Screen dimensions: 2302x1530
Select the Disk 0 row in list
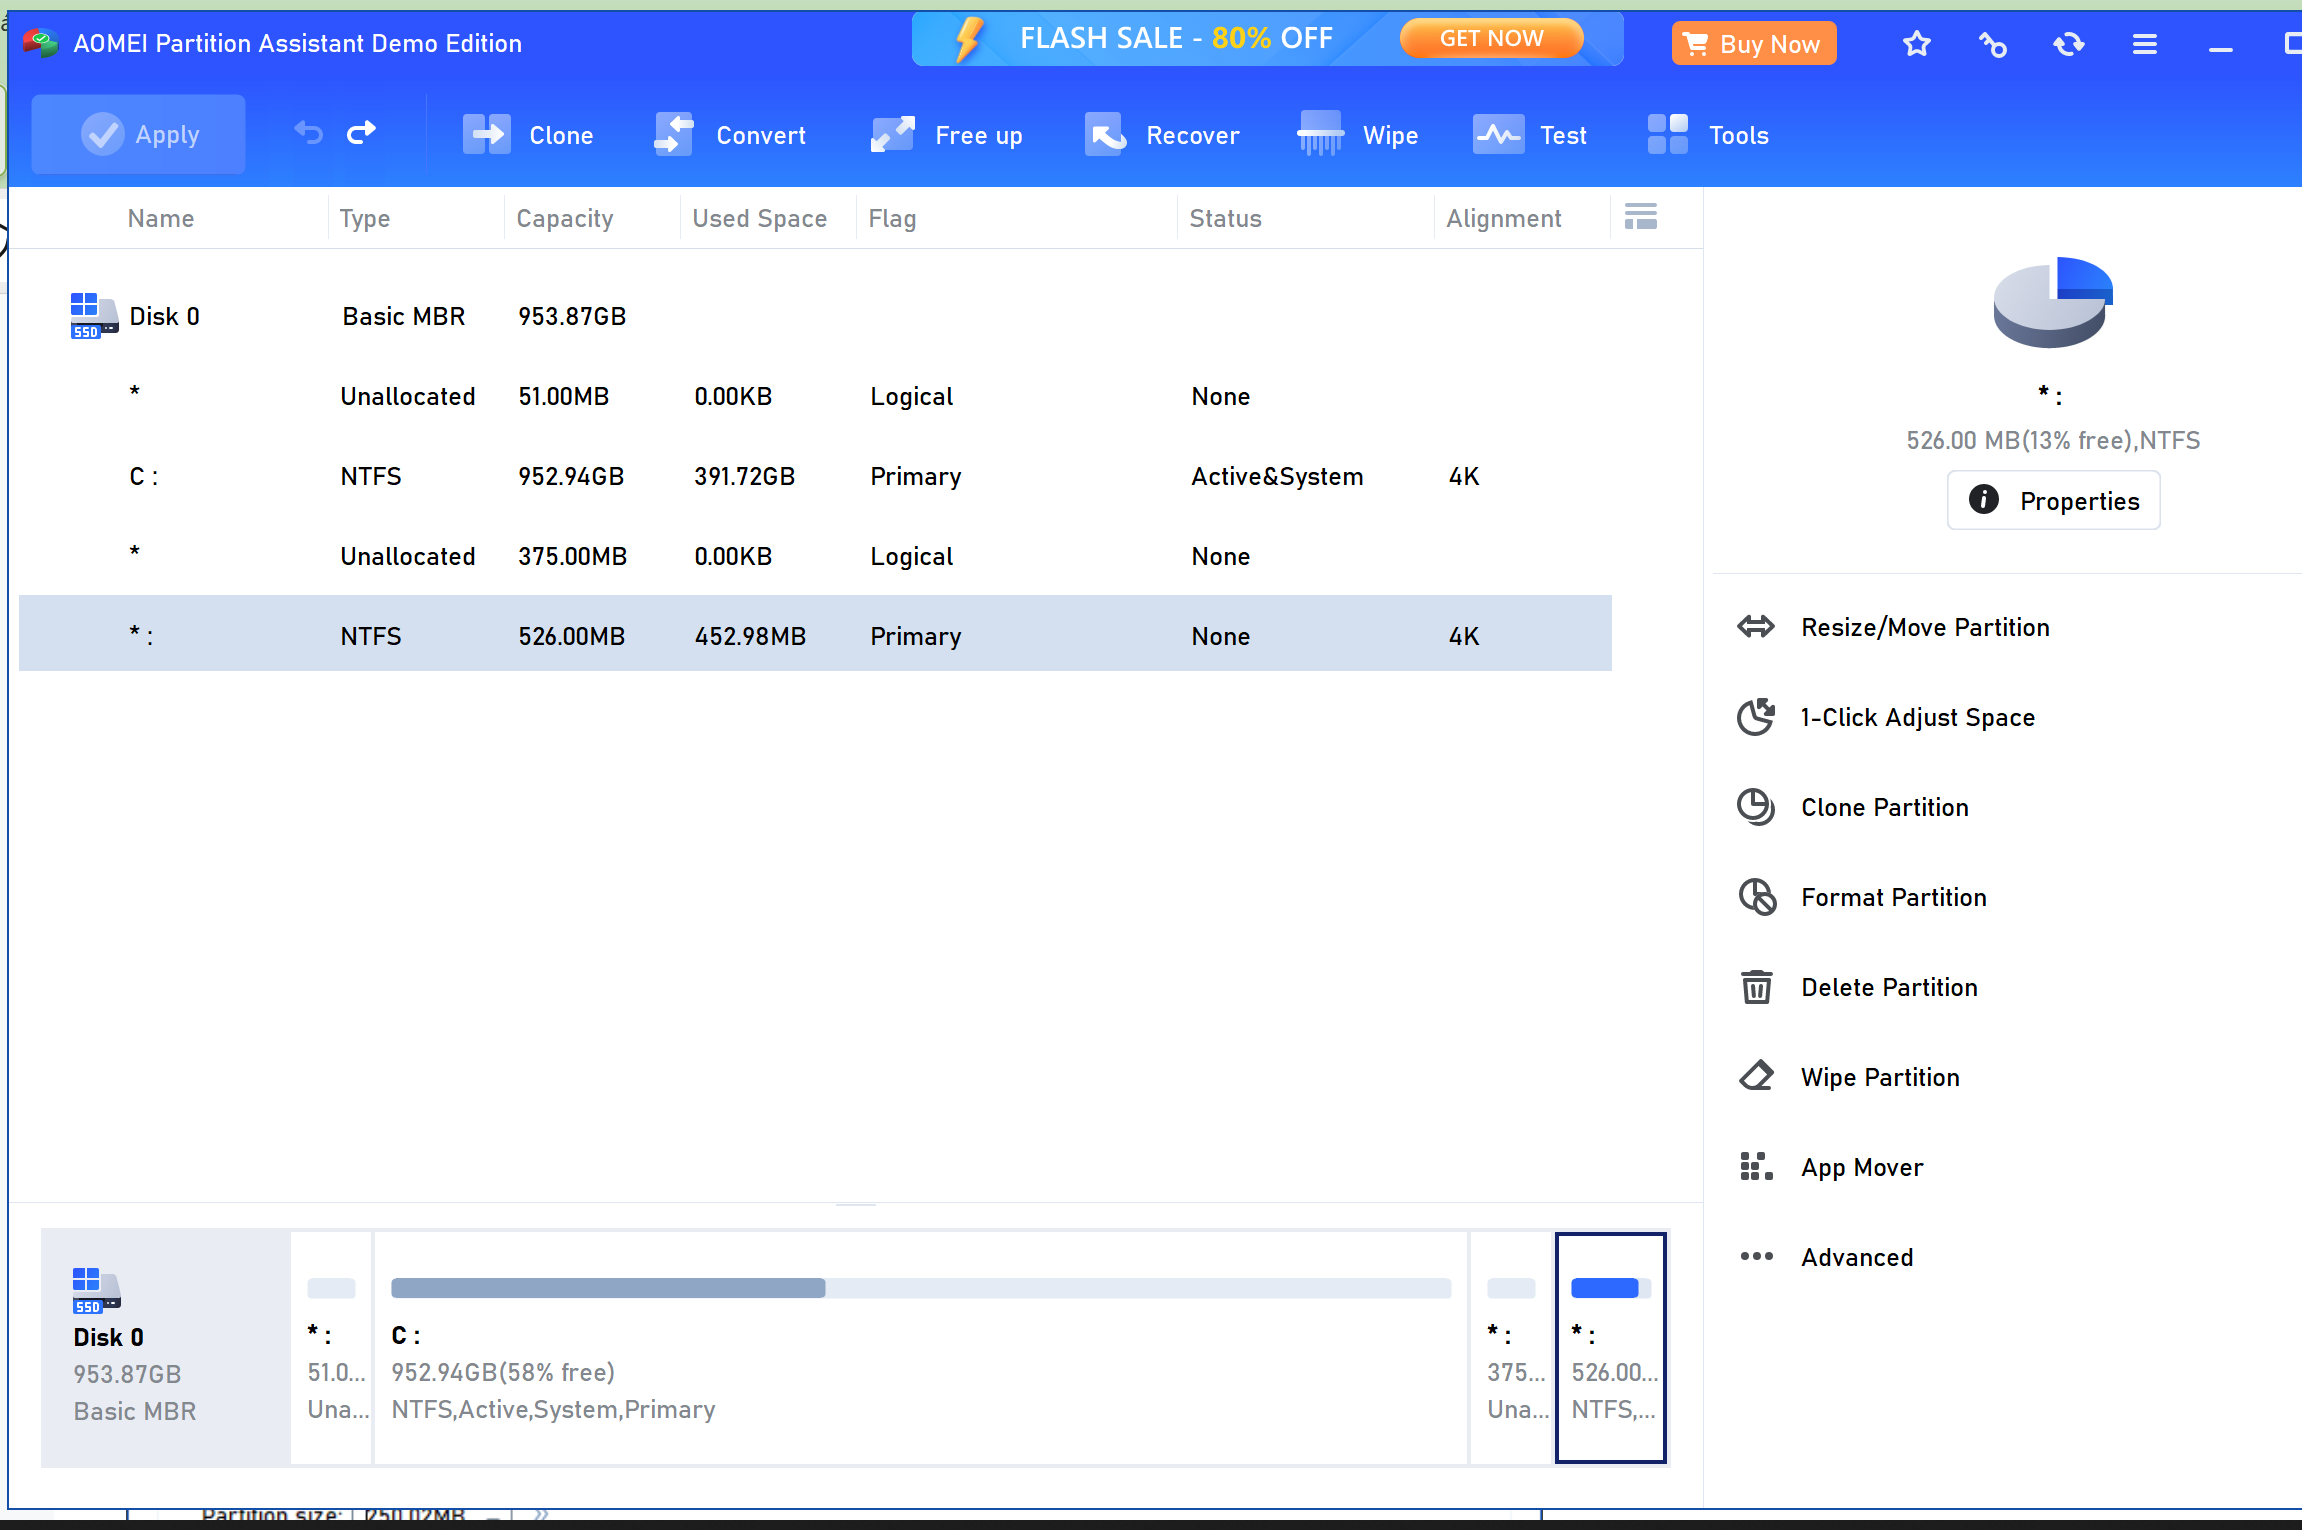(815, 316)
